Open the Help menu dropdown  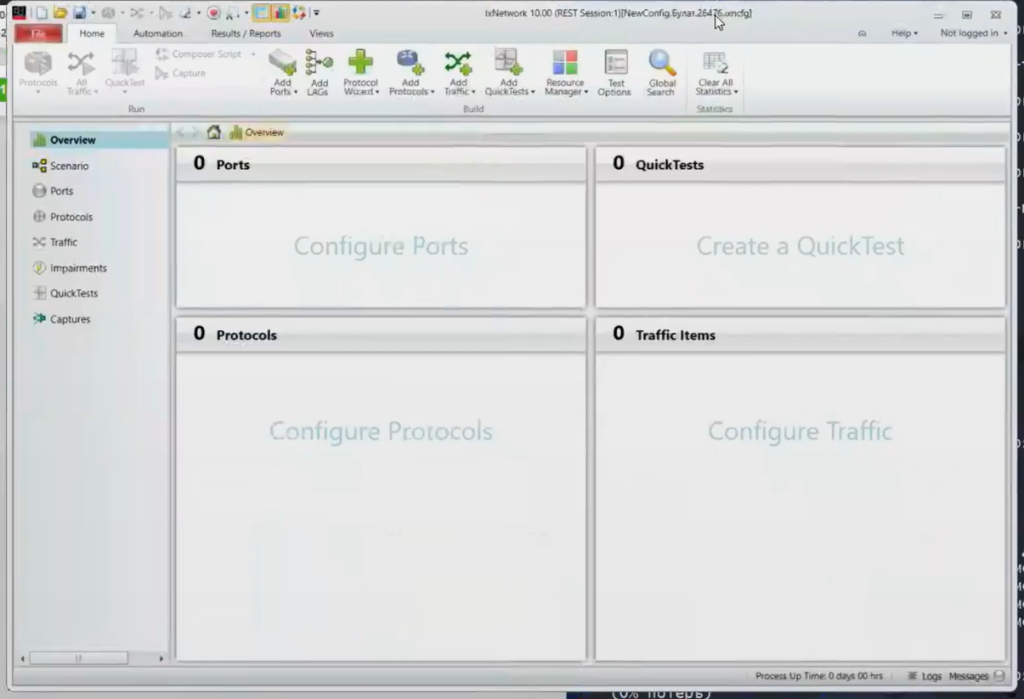[904, 33]
